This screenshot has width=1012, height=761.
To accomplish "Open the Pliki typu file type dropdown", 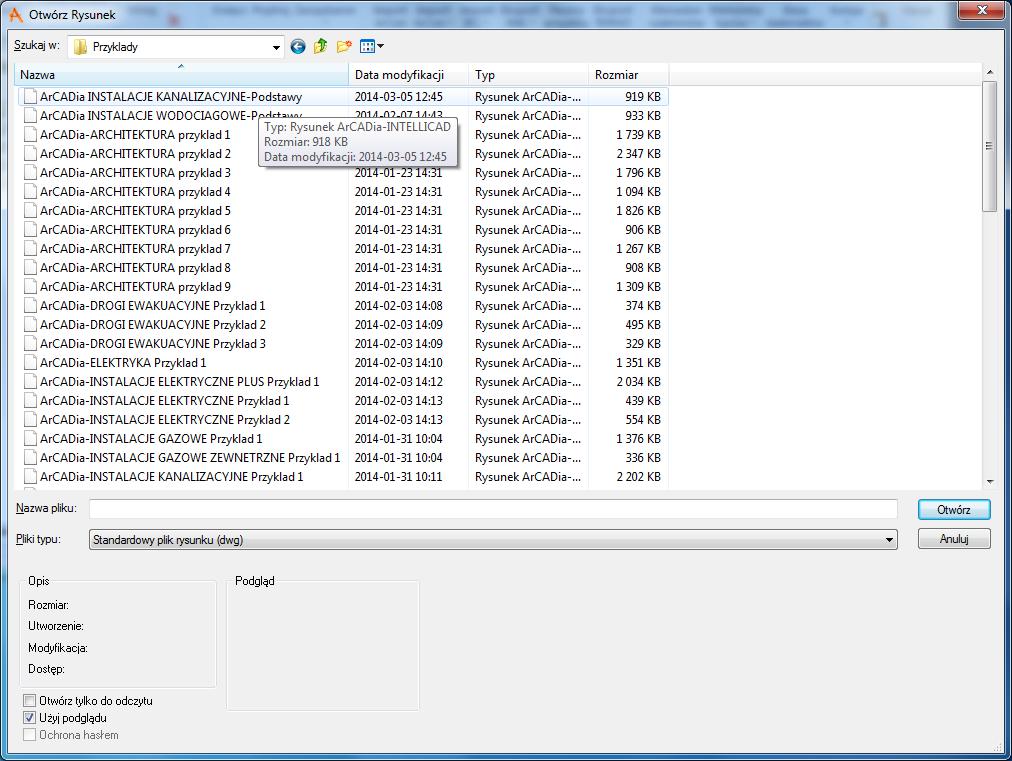I will coord(890,540).
